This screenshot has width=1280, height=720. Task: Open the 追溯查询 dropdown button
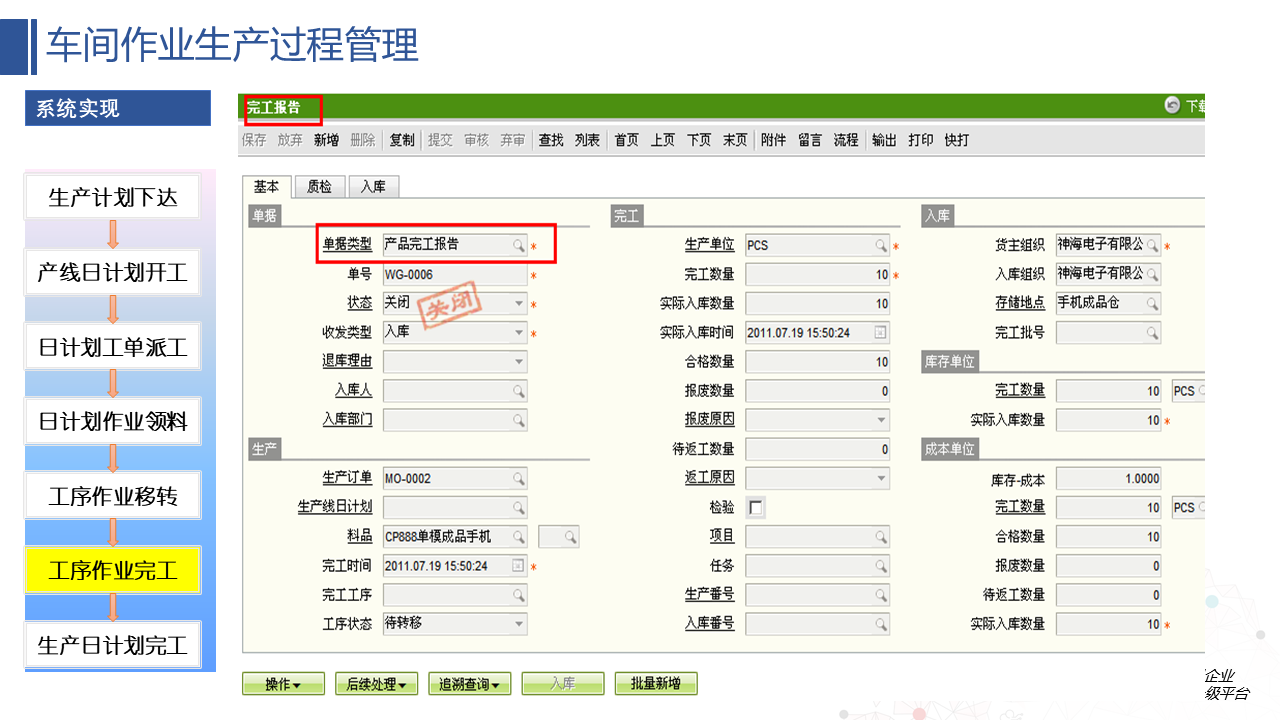(x=470, y=684)
